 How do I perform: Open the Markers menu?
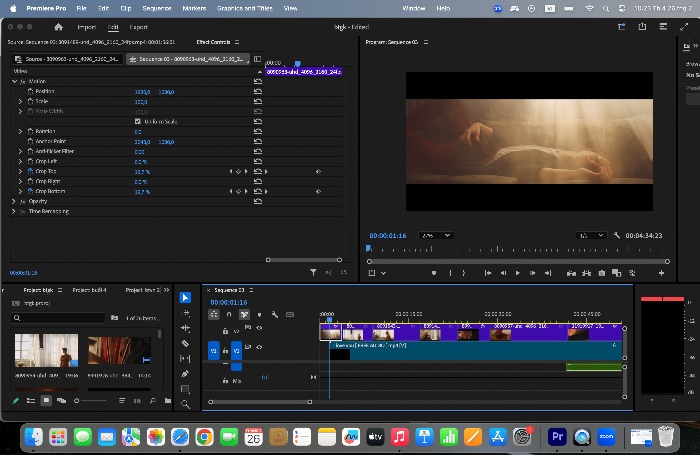194,8
